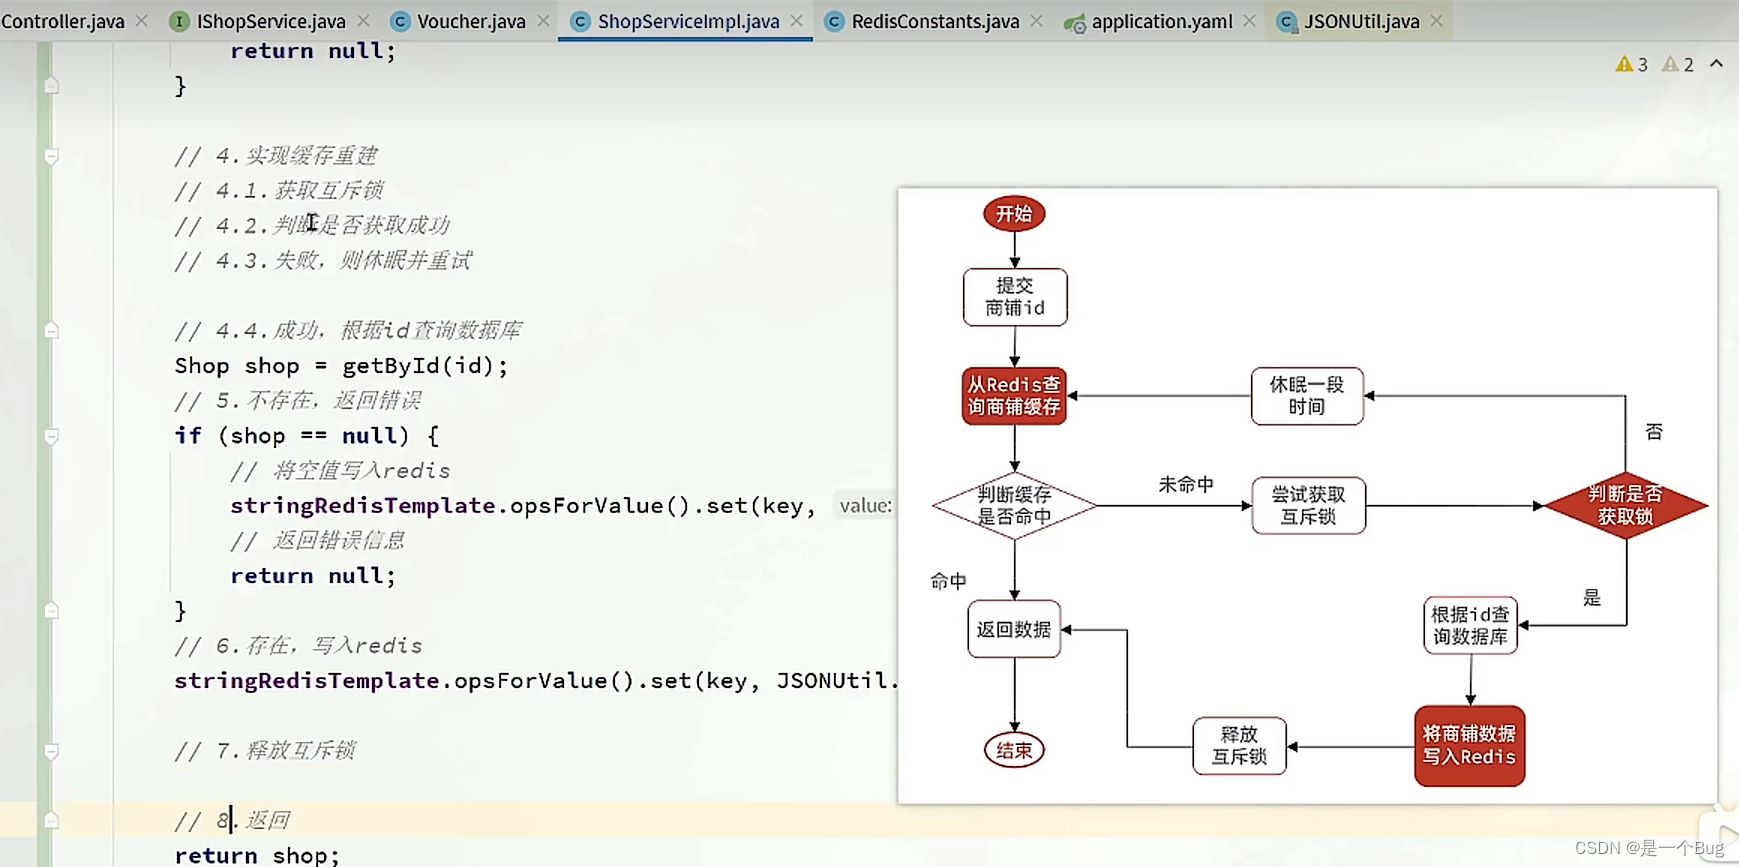Open the RedisConstants.java tab
Viewport: 1739px width, 867px height.
935,21
